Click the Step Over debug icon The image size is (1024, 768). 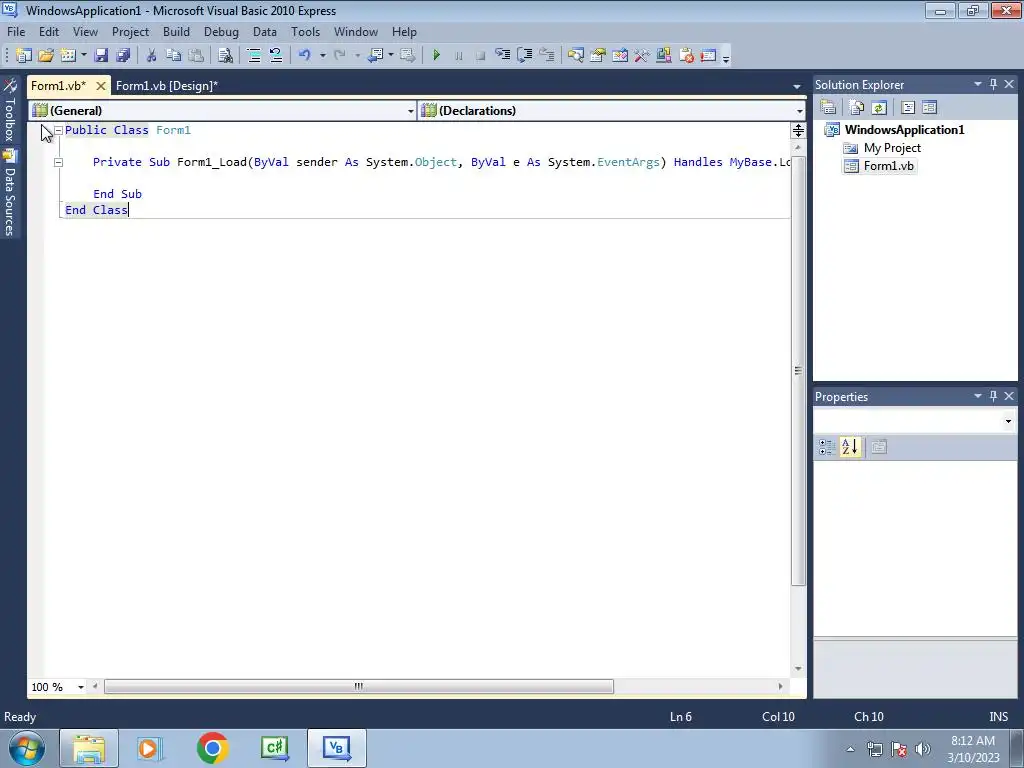pos(524,56)
